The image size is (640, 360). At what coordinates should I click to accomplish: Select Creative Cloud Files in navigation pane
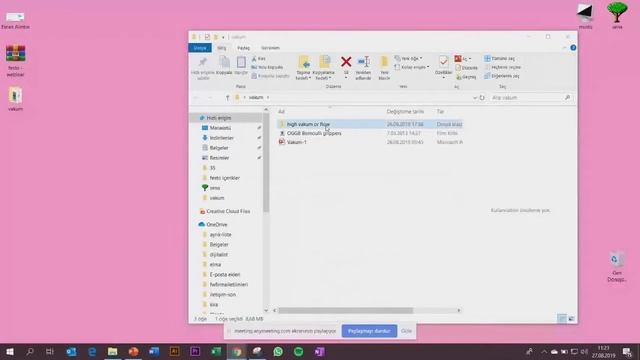tap(228, 211)
